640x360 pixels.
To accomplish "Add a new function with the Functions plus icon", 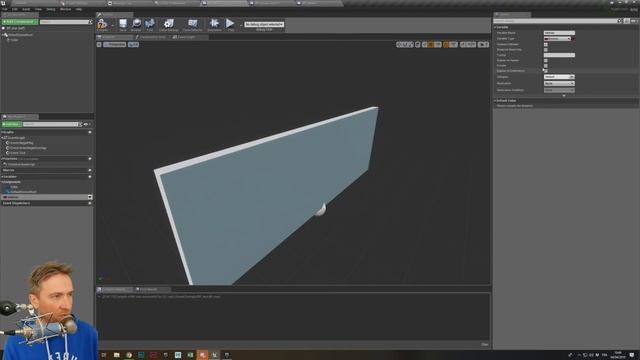I will pos(90,159).
